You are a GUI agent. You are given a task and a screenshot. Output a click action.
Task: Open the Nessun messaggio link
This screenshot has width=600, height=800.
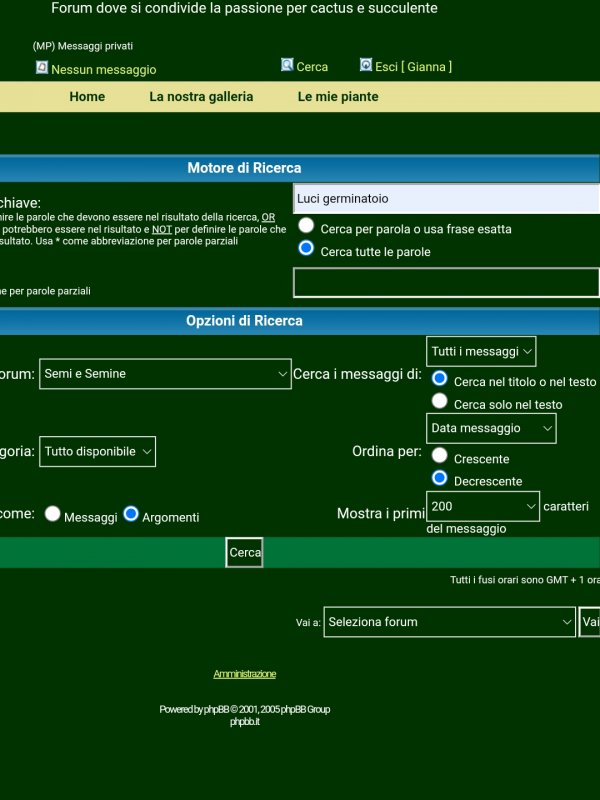tap(104, 70)
